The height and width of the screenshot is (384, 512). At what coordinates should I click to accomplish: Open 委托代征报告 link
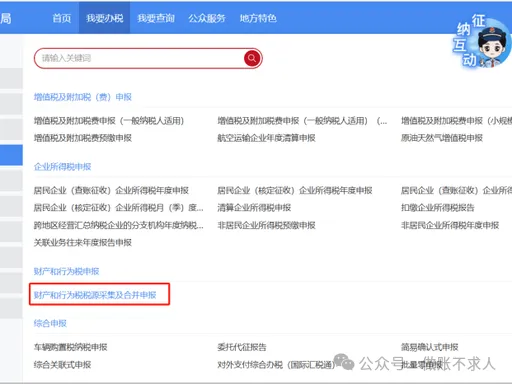(242, 347)
